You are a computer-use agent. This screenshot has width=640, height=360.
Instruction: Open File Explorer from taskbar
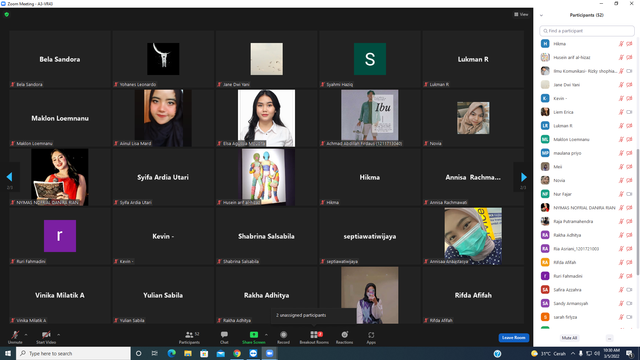188,353
